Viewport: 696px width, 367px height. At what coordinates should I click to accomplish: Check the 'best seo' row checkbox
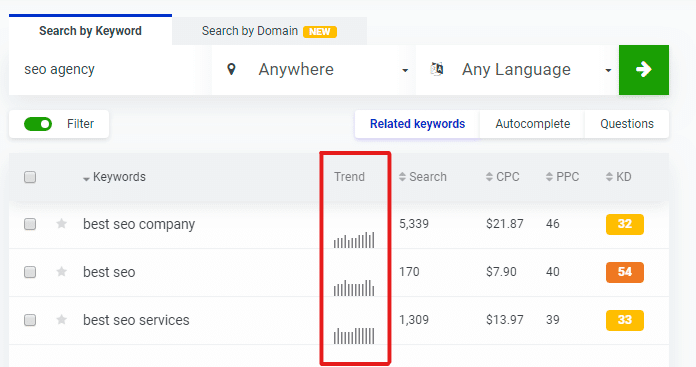(30, 272)
